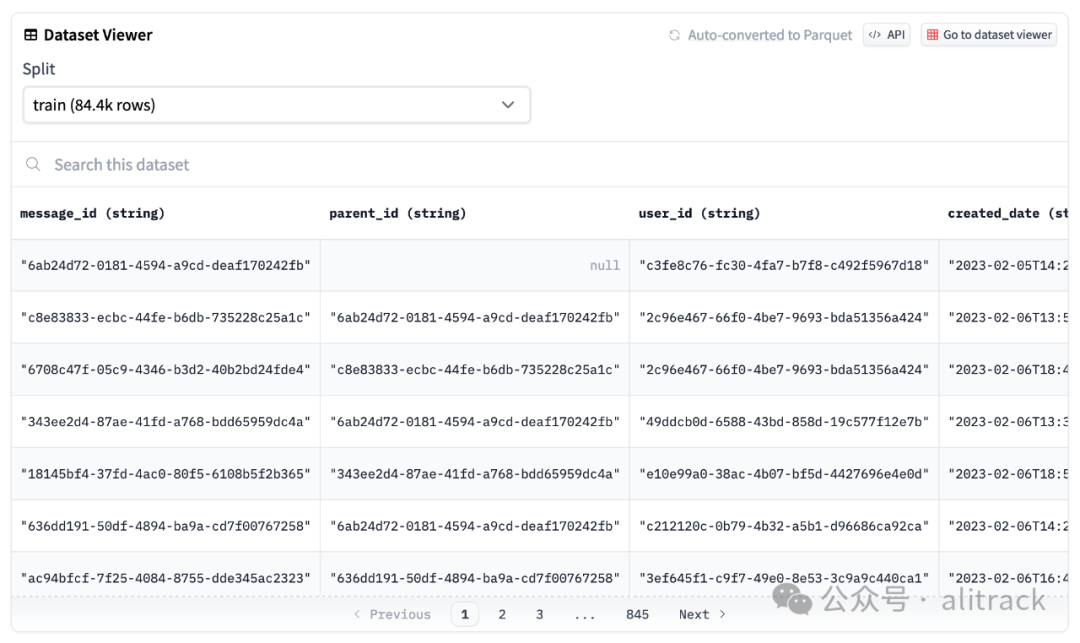
Task: Jump to page 3
Action: coord(539,614)
